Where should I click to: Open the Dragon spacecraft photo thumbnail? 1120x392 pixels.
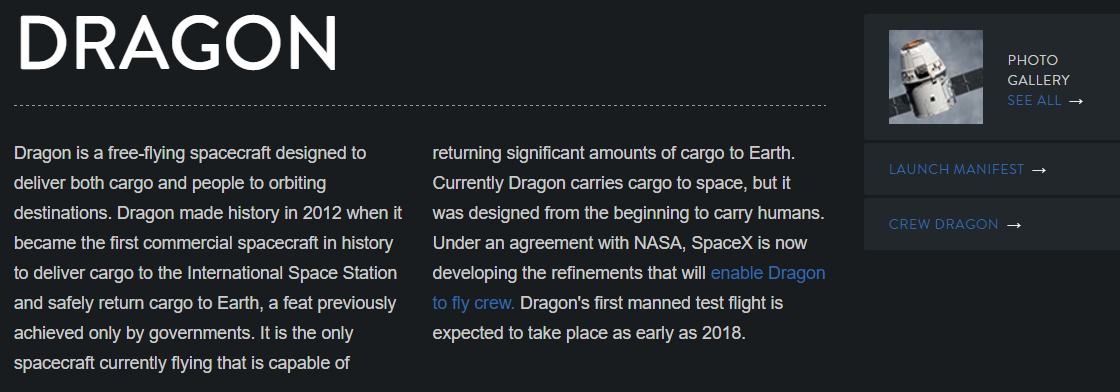click(936, 77)
